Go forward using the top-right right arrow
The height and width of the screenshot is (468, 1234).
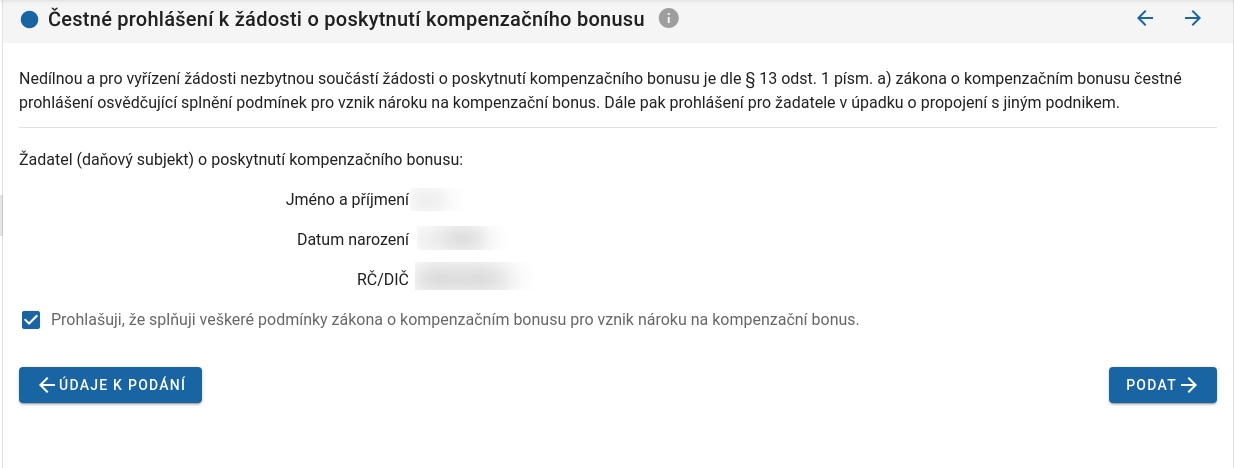click(1192, 18)
